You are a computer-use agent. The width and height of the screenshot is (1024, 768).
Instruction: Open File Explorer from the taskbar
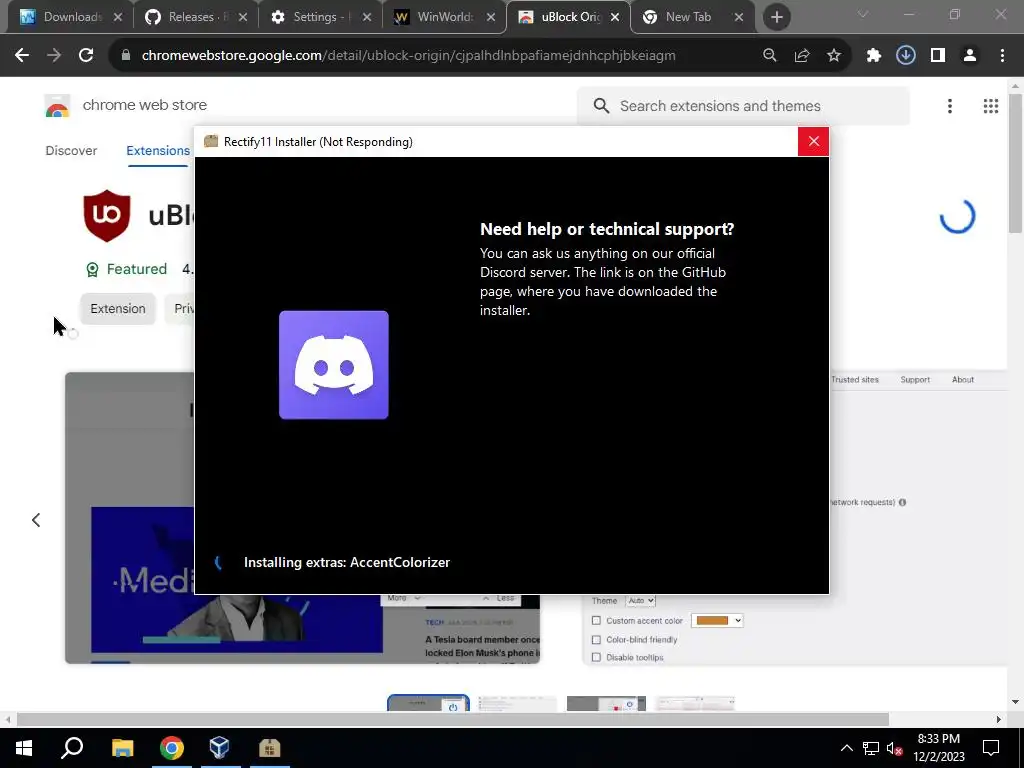[x=122, y=748]
